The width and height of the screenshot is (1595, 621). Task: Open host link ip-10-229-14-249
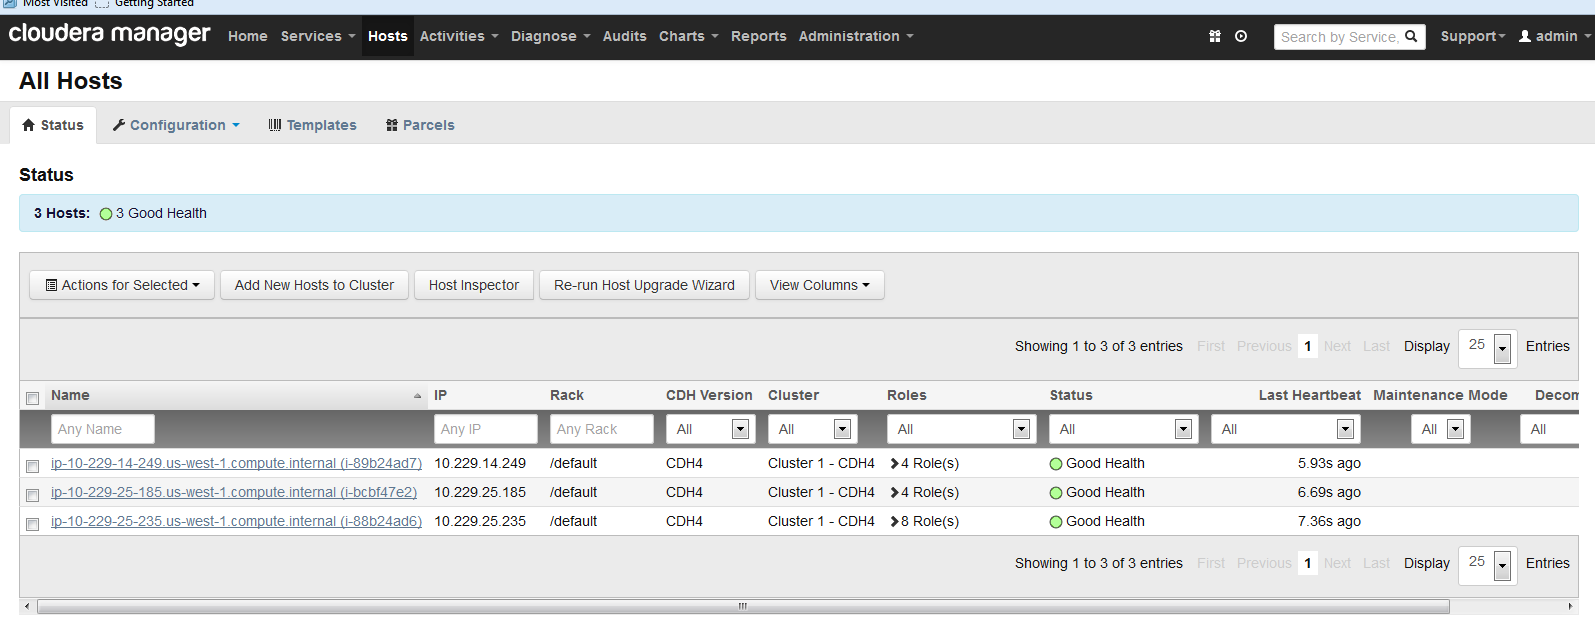click(236, 463)
